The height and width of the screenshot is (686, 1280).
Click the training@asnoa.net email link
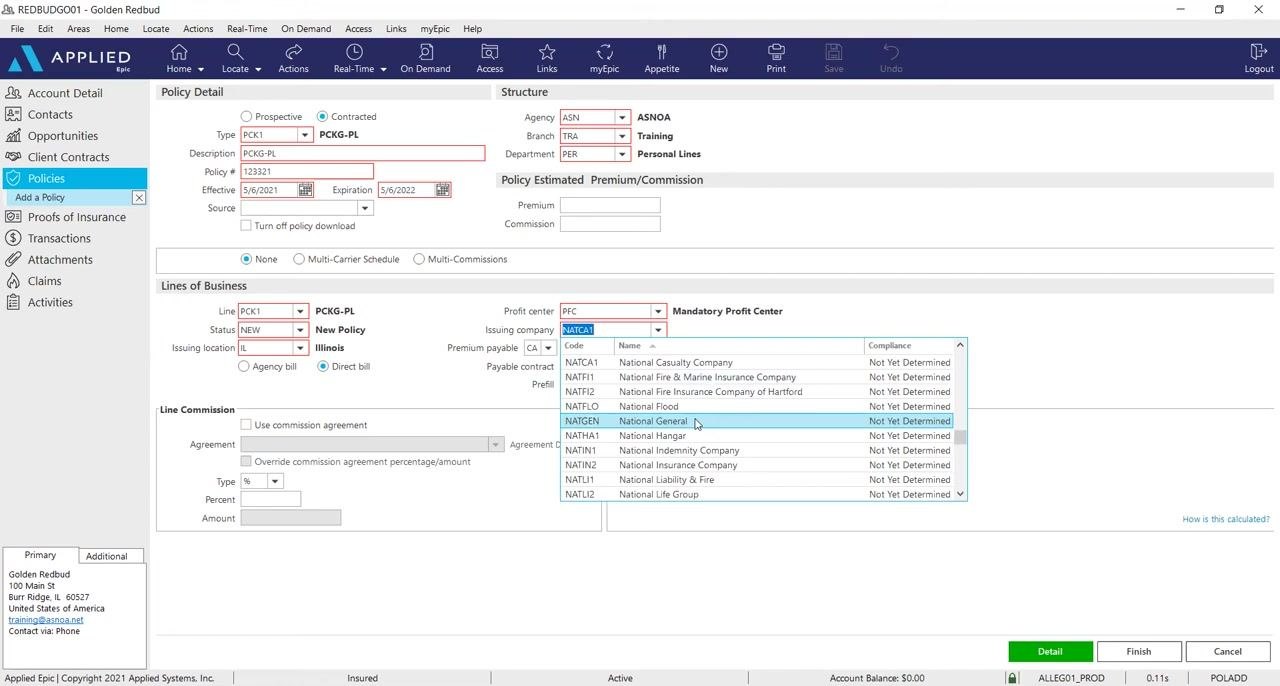(46, 620)
